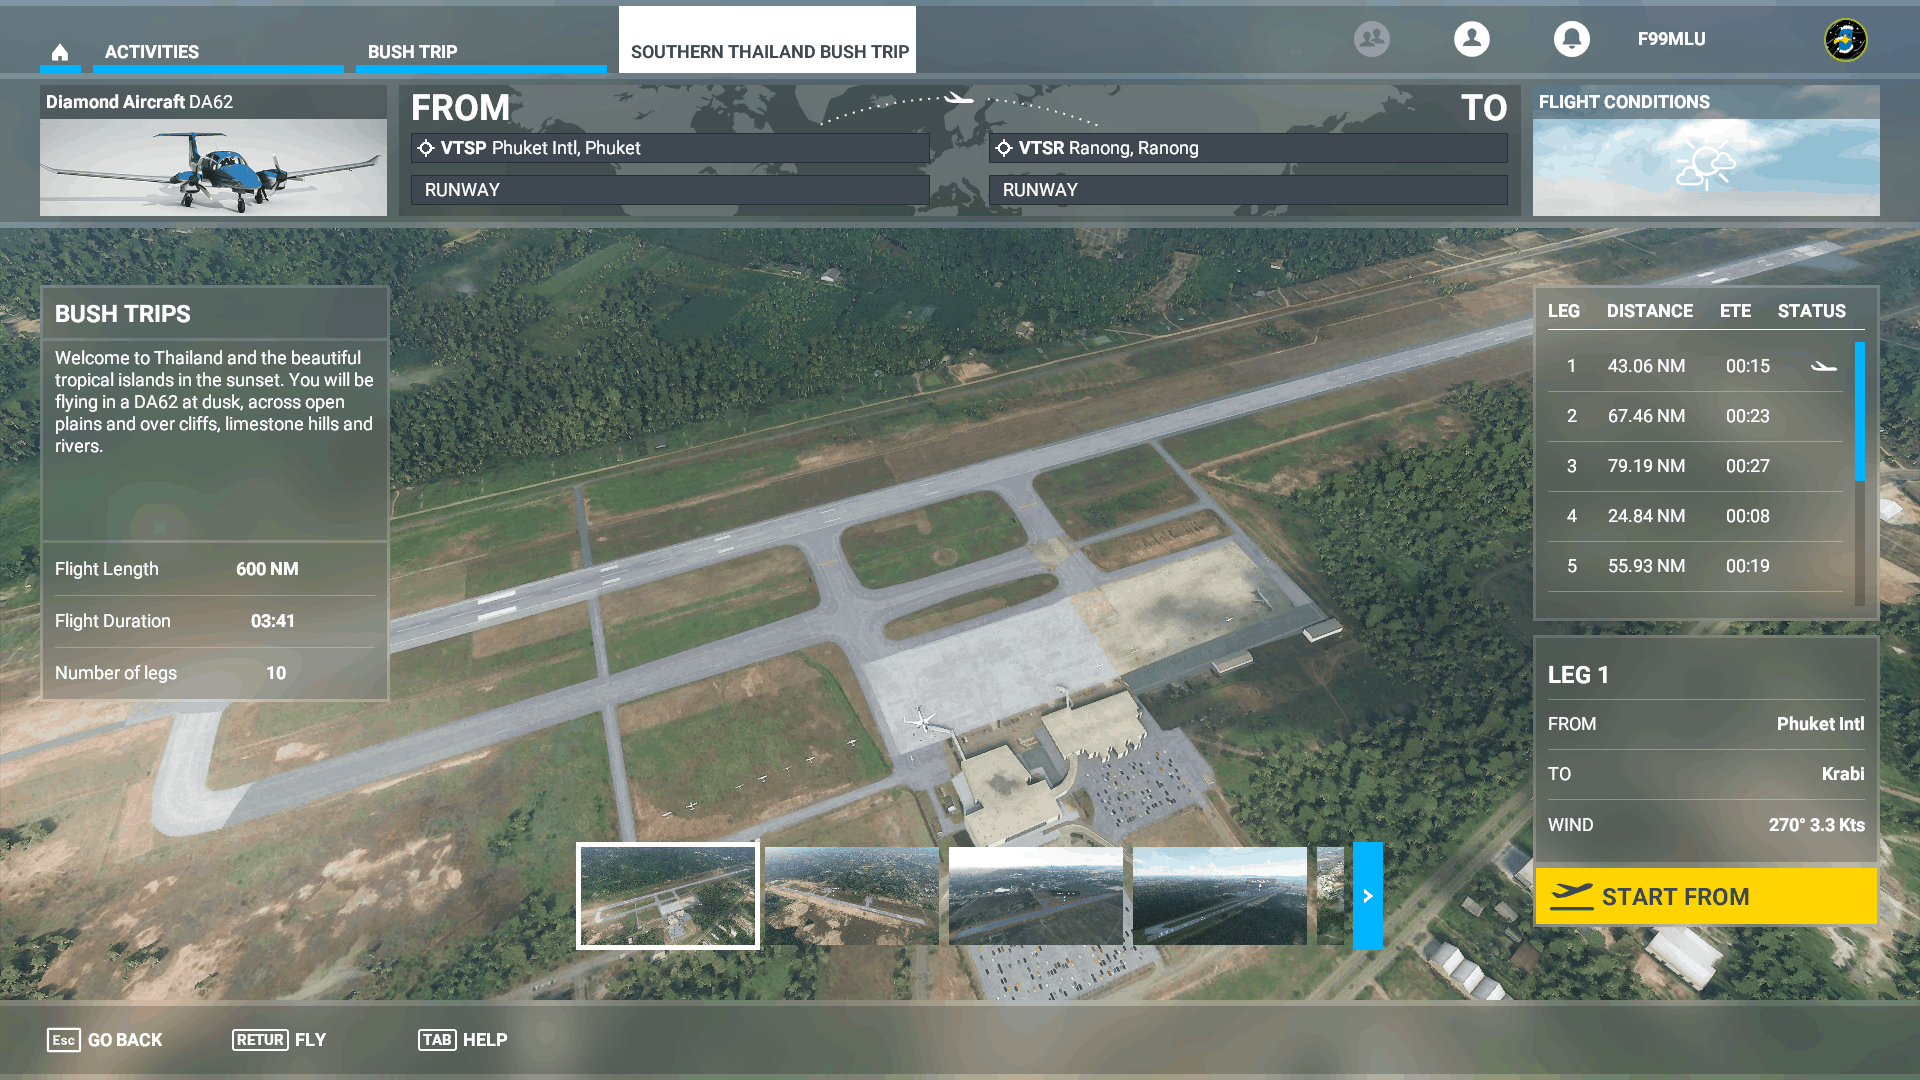Click the Home icon
The height and width of the screenshot is (1080, 1920).
[60, 52]
